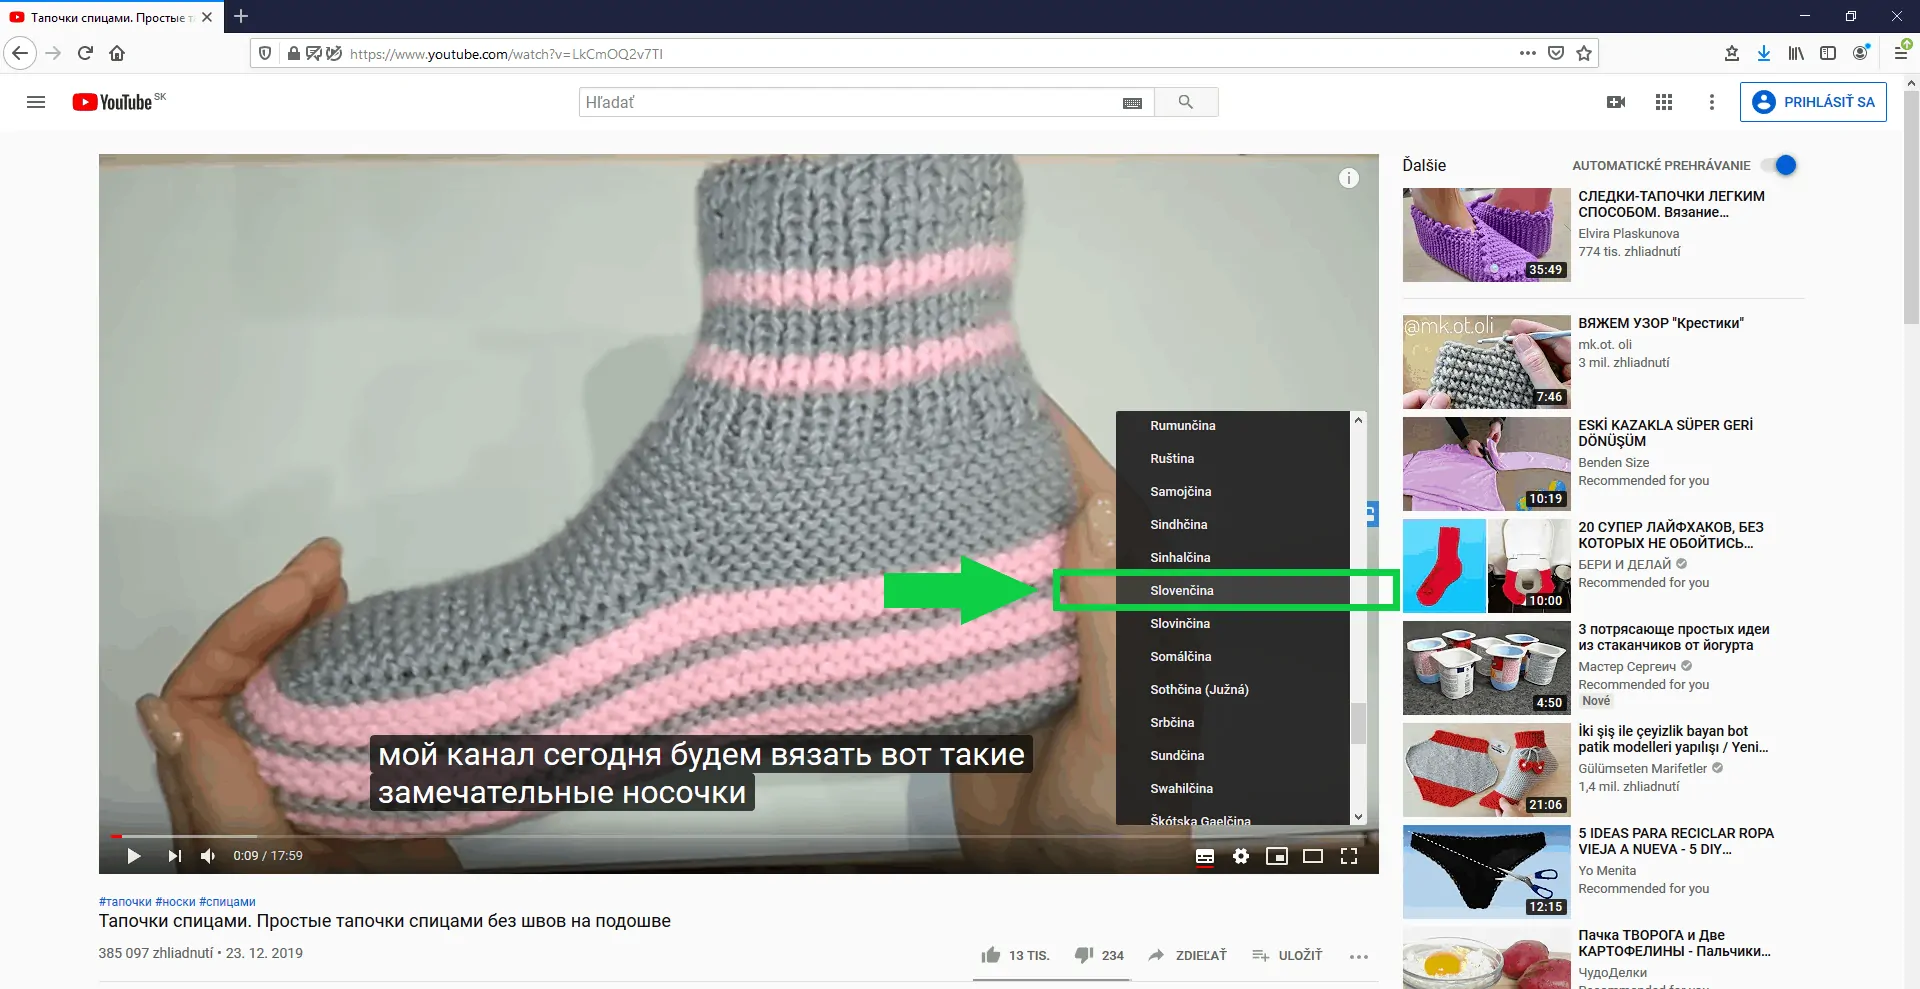Toggle subtitles closed captions button
1920x989 pixels.
1205,856
